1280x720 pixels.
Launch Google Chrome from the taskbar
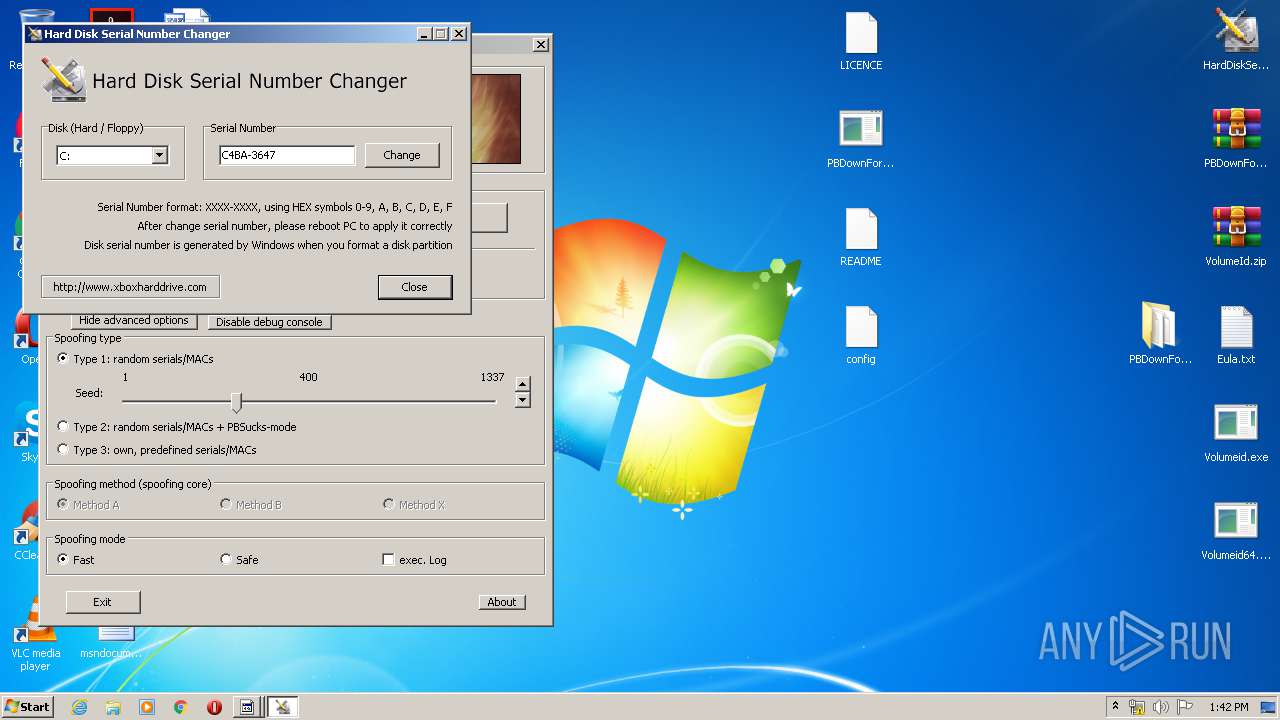[x=181, y=707]
